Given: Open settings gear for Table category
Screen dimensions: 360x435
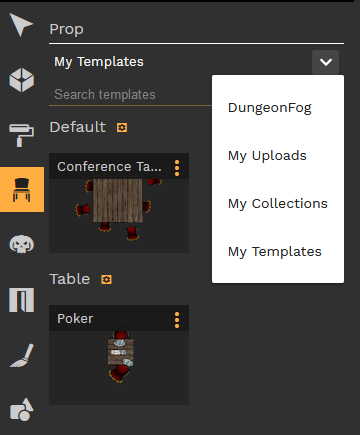Looking at the screenshot, I should tap(106, 279).
